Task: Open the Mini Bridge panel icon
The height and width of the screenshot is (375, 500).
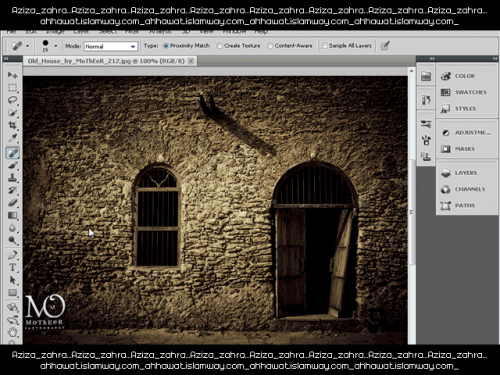Action: 426,76
